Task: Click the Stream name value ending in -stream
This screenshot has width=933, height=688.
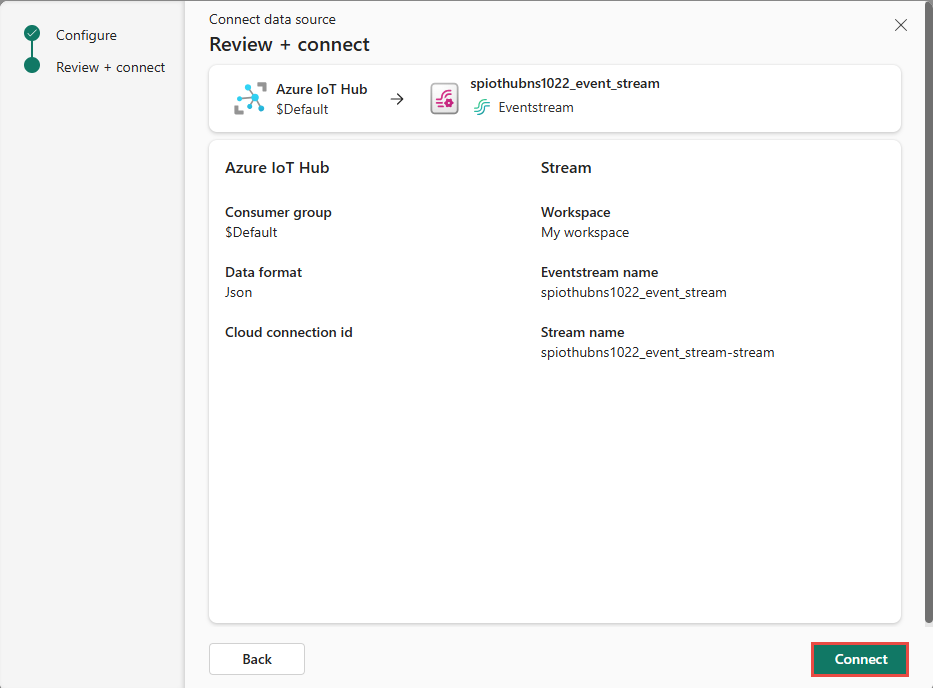Action: pos(657,352)
